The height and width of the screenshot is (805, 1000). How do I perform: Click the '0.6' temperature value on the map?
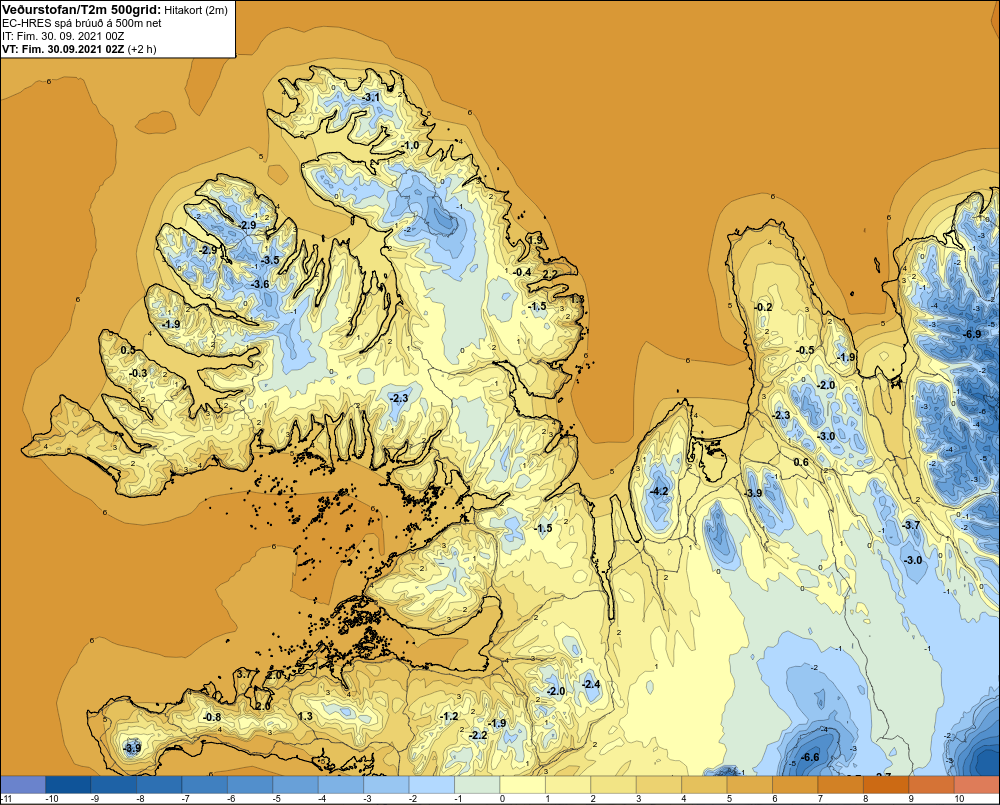[x=801, y=462]
